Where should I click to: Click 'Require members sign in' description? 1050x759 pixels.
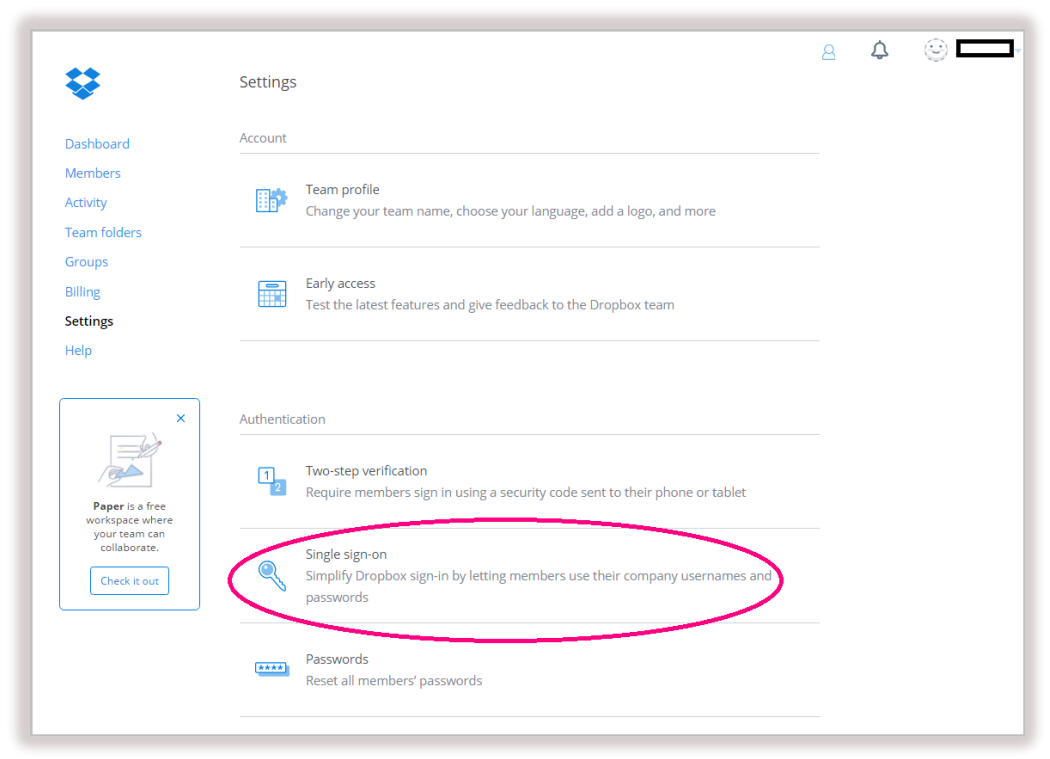pos(526,492)
